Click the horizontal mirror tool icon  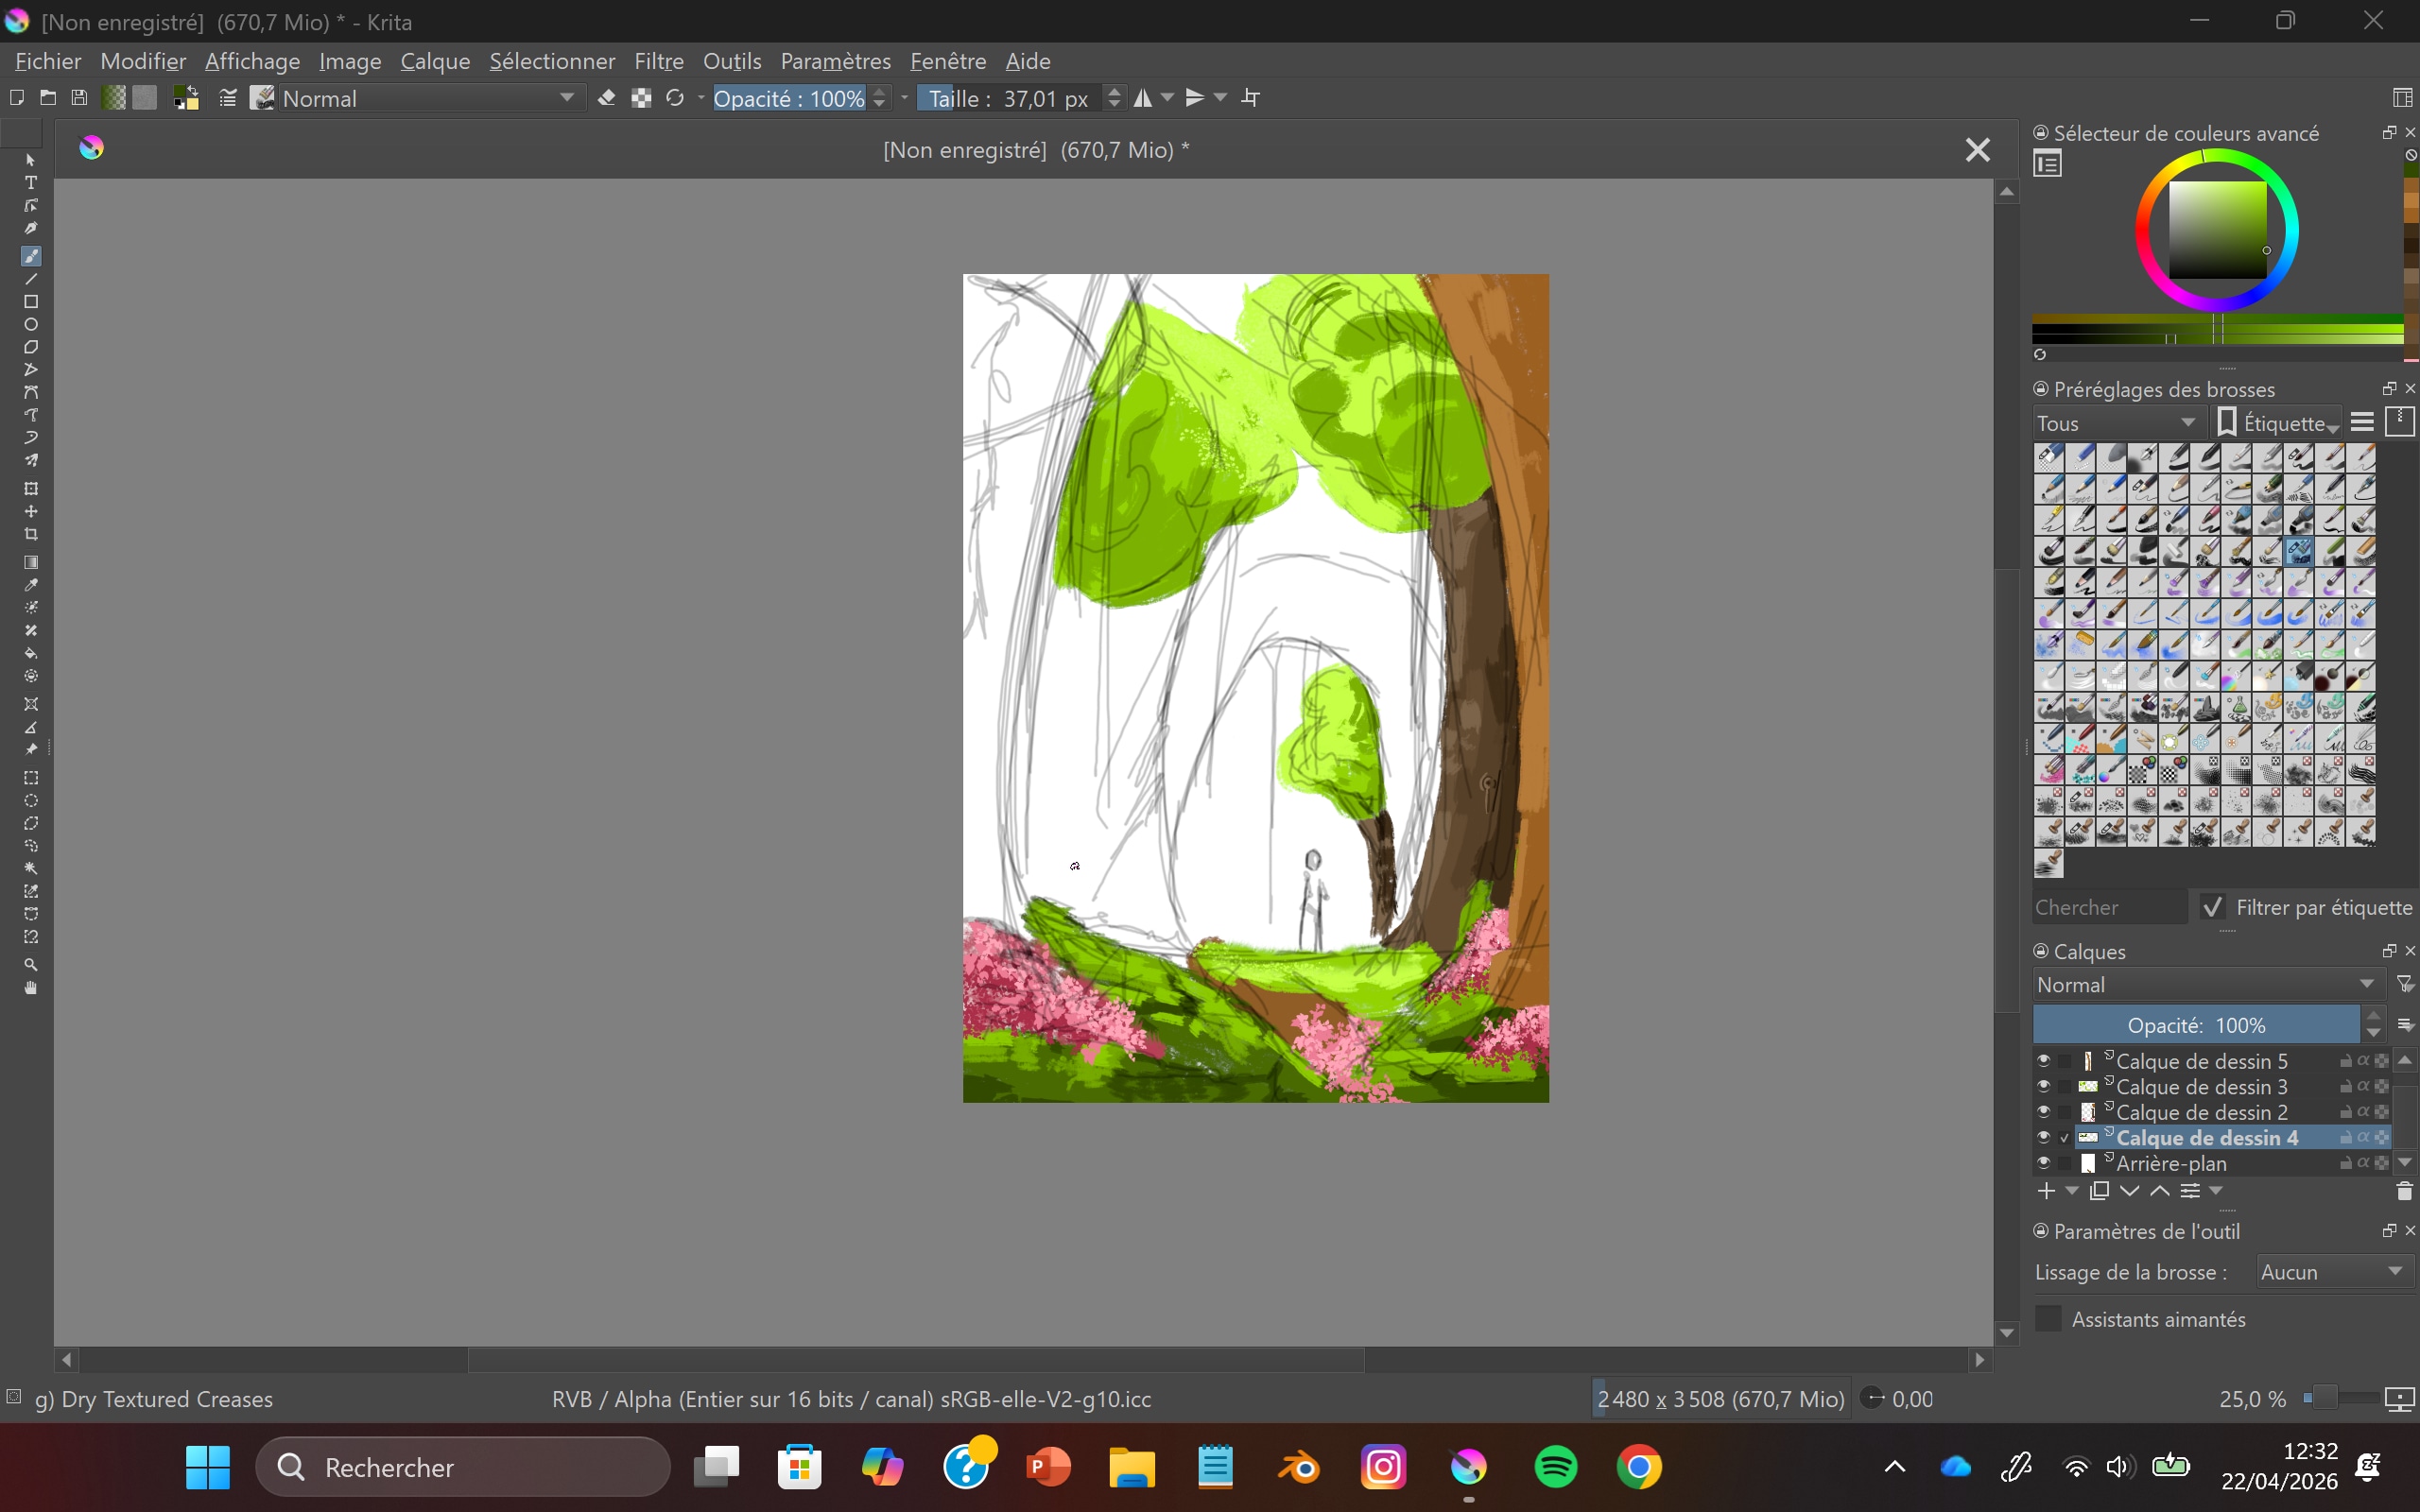(x=1142, y=98)
